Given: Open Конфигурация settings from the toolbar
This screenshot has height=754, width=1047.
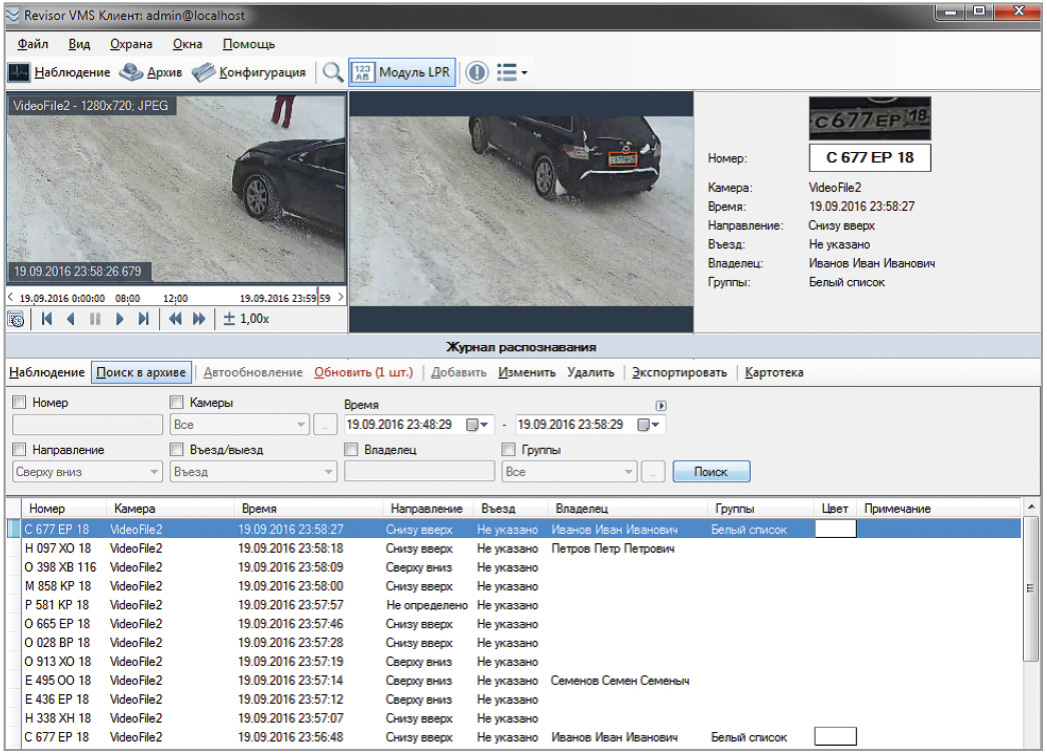Looking at the screenshot, I should tap(249, 72).
